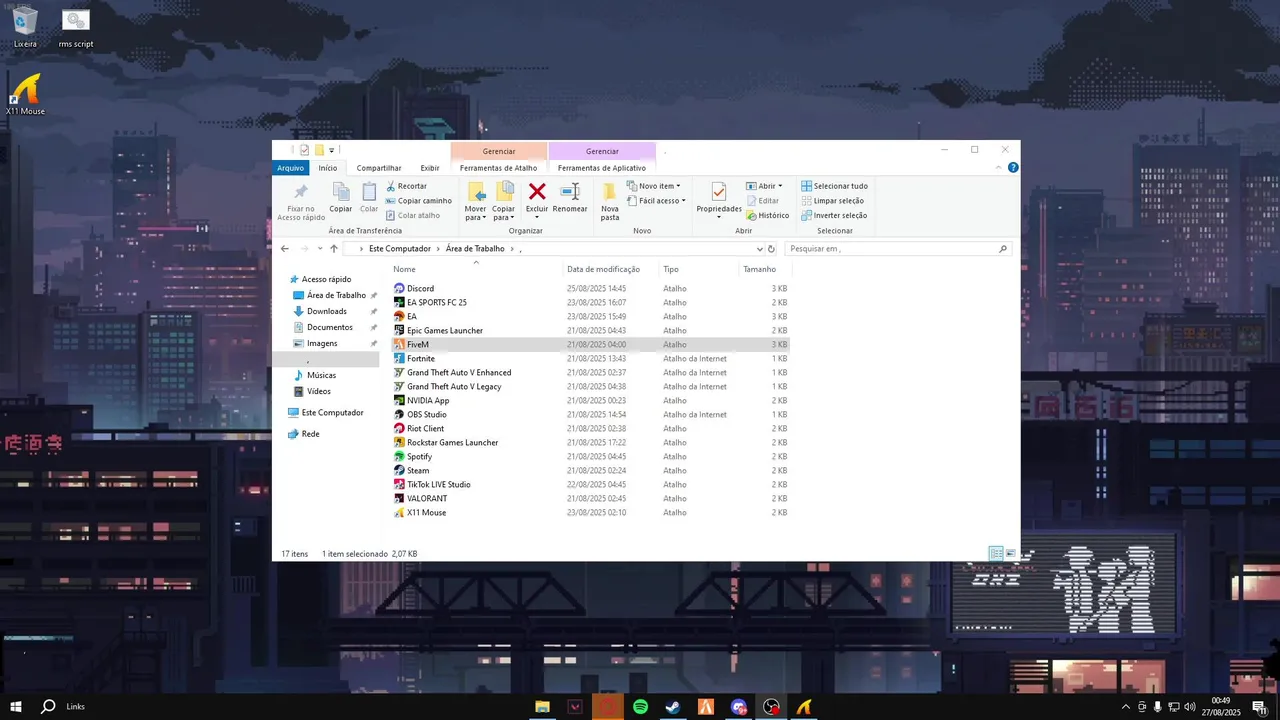Switch to large thumbnails view toggle
The width and height of the screenshot is (1280, 720).
(1011, 553)
